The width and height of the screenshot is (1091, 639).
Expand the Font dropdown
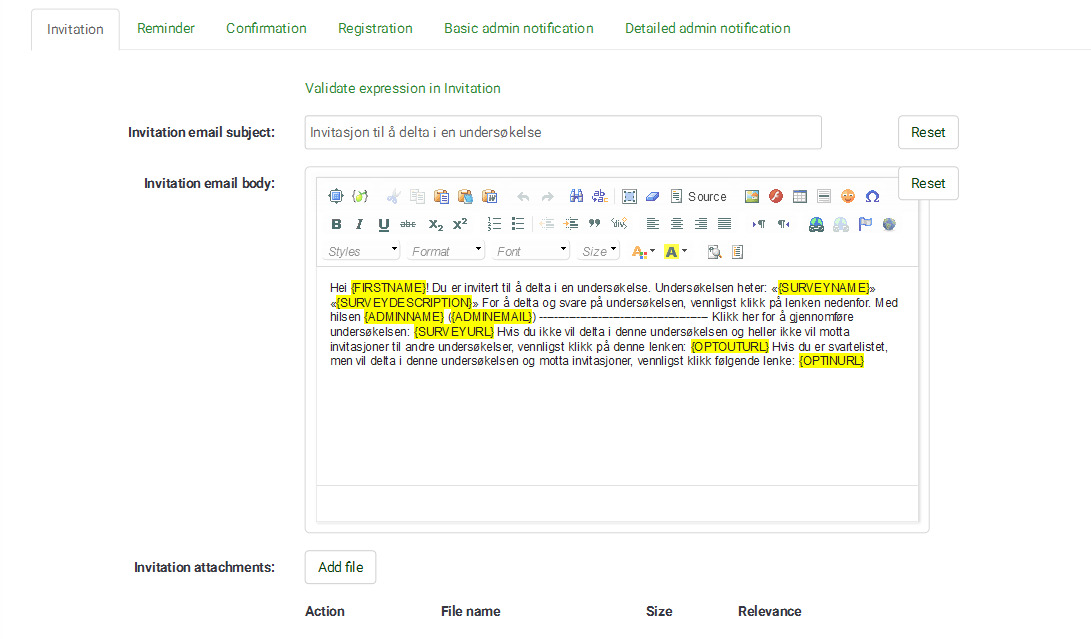point(532,251)
